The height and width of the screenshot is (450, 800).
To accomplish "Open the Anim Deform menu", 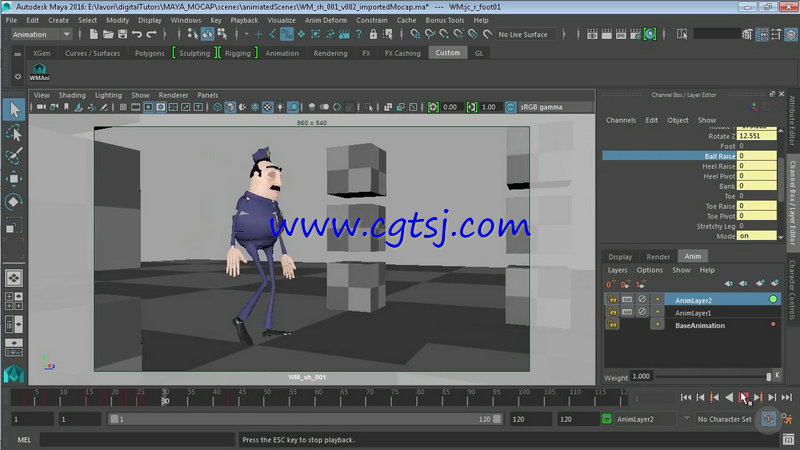I will (x=326, y=20).
